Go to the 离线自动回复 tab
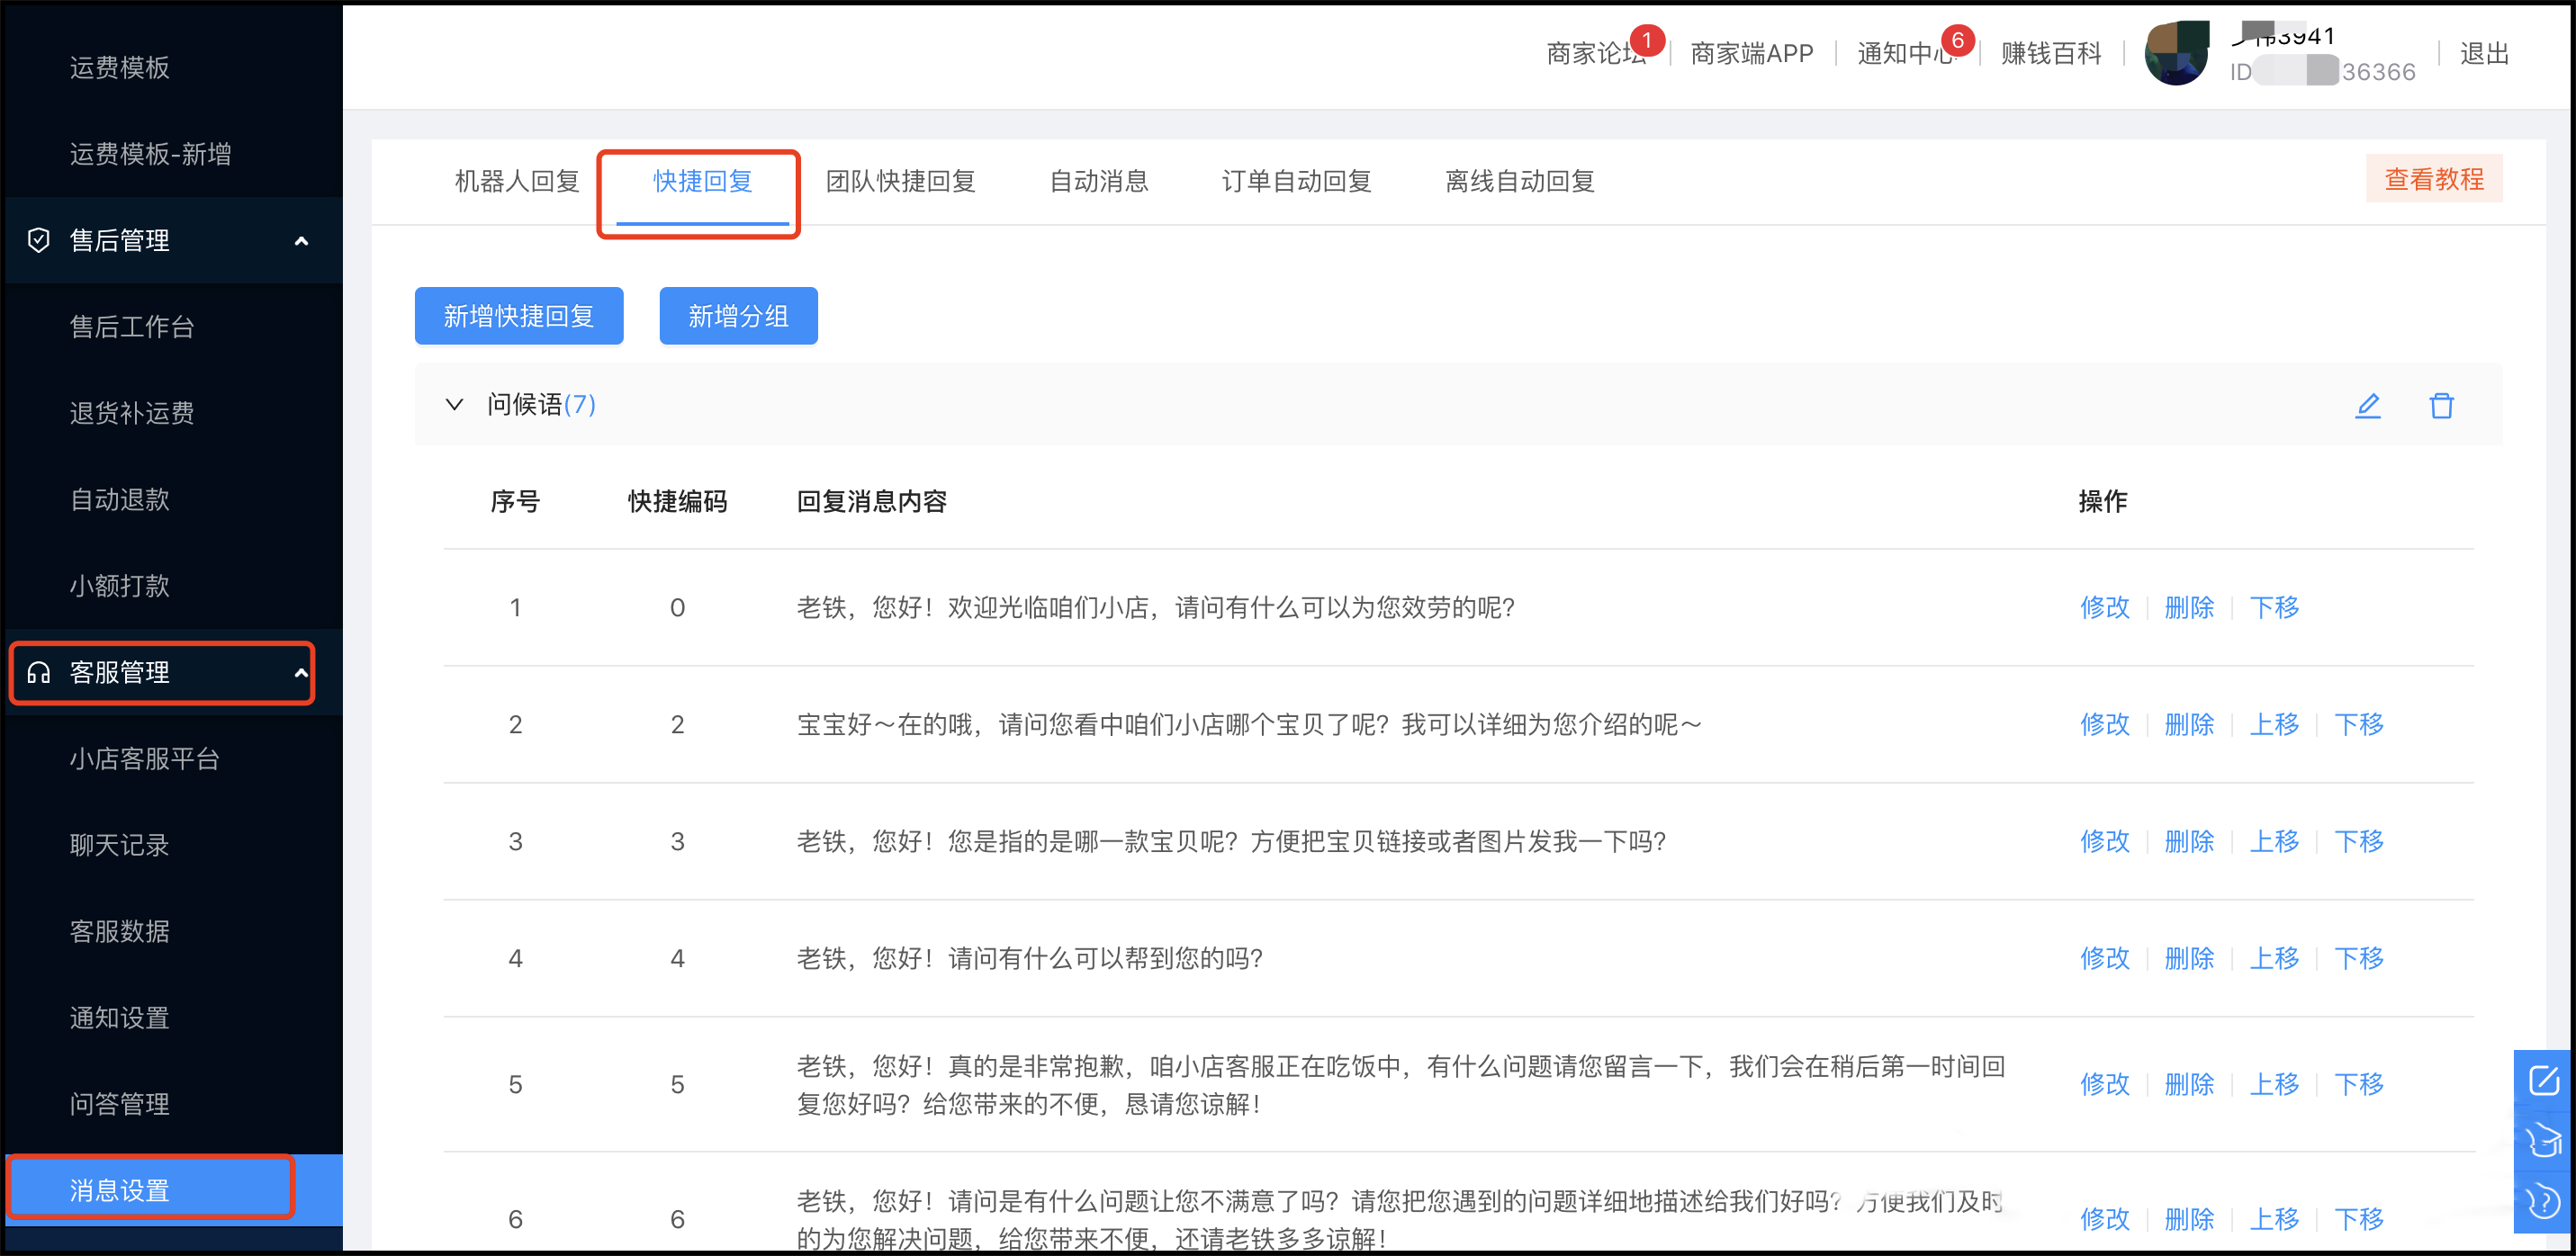The height and width of the screenshot is (1256, 2576). pos(1519,181)
